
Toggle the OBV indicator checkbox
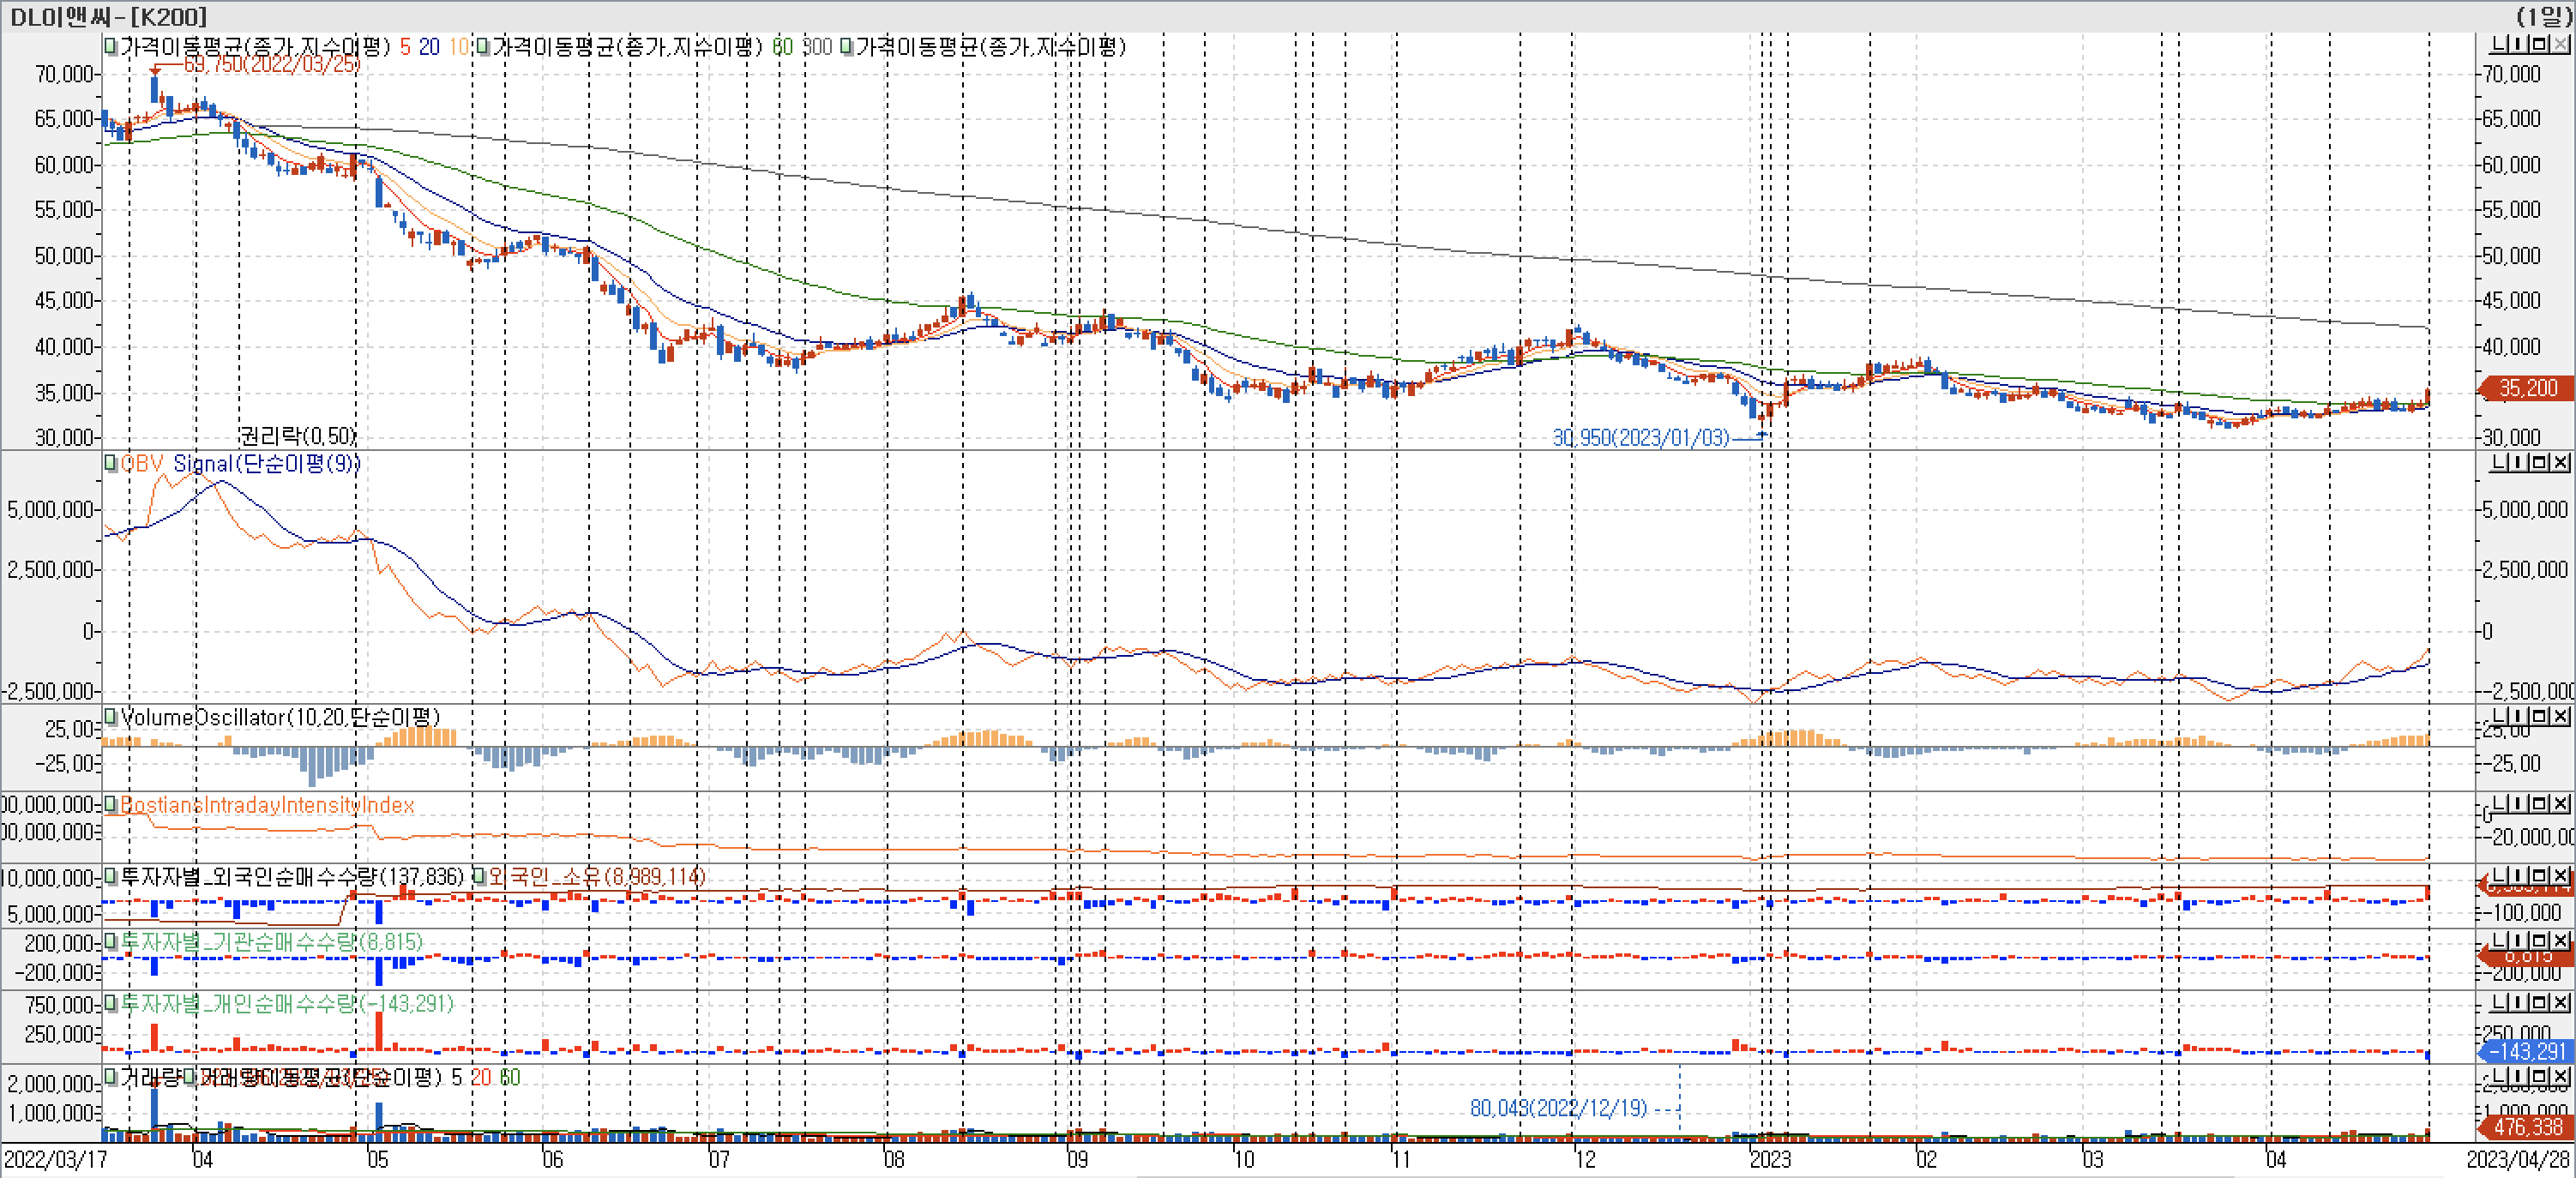pyautogui.click(x=111, y=463)
